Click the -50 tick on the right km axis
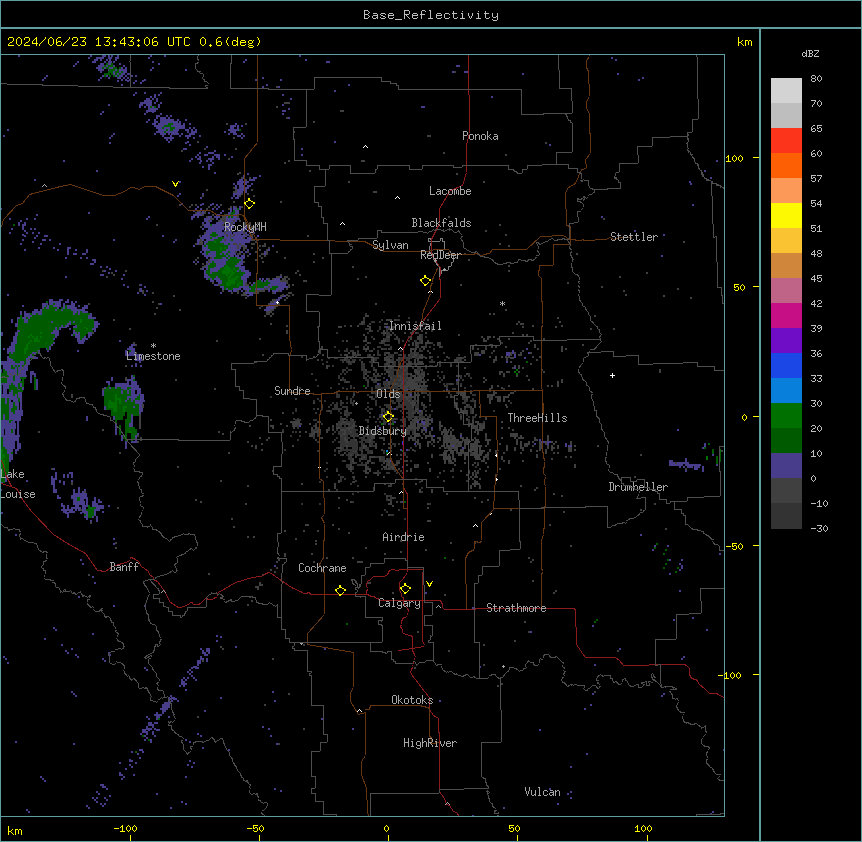This screenshot has width=862, height=842. pos(734,546)
